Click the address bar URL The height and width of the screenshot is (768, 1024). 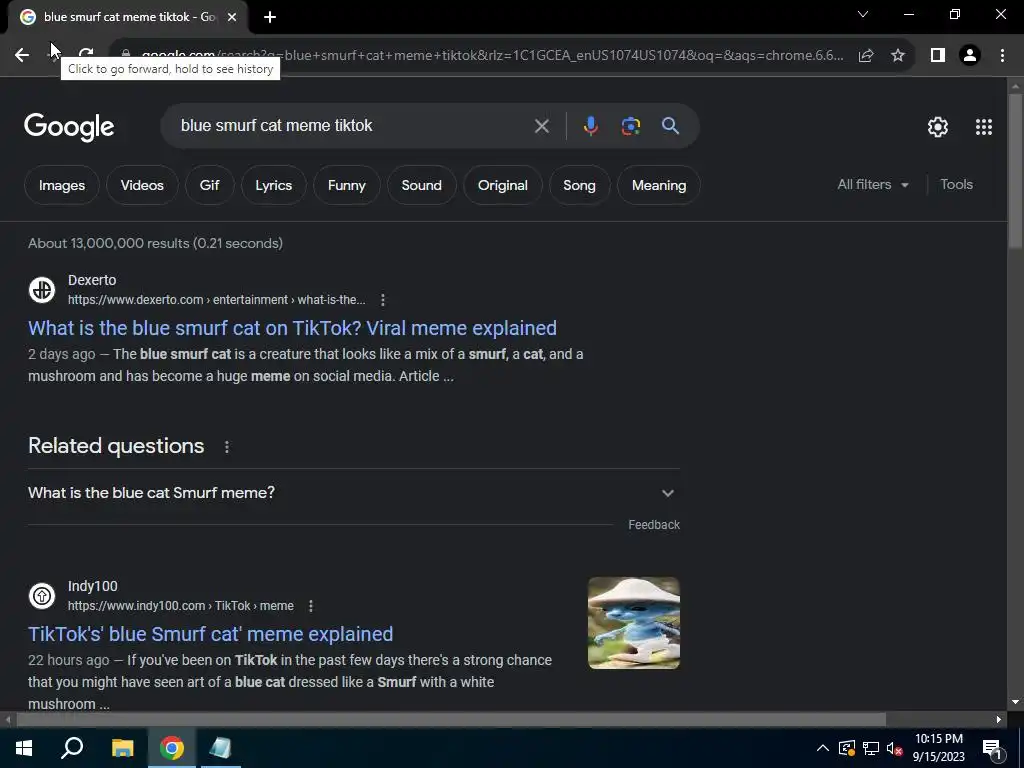[x=492, y=56]
